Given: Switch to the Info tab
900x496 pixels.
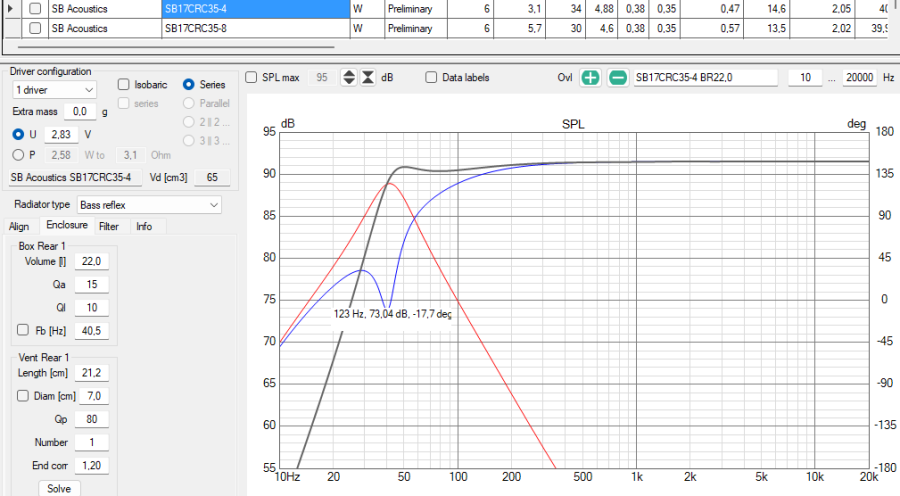Looking at the screenshot, I should click(144, 226).
